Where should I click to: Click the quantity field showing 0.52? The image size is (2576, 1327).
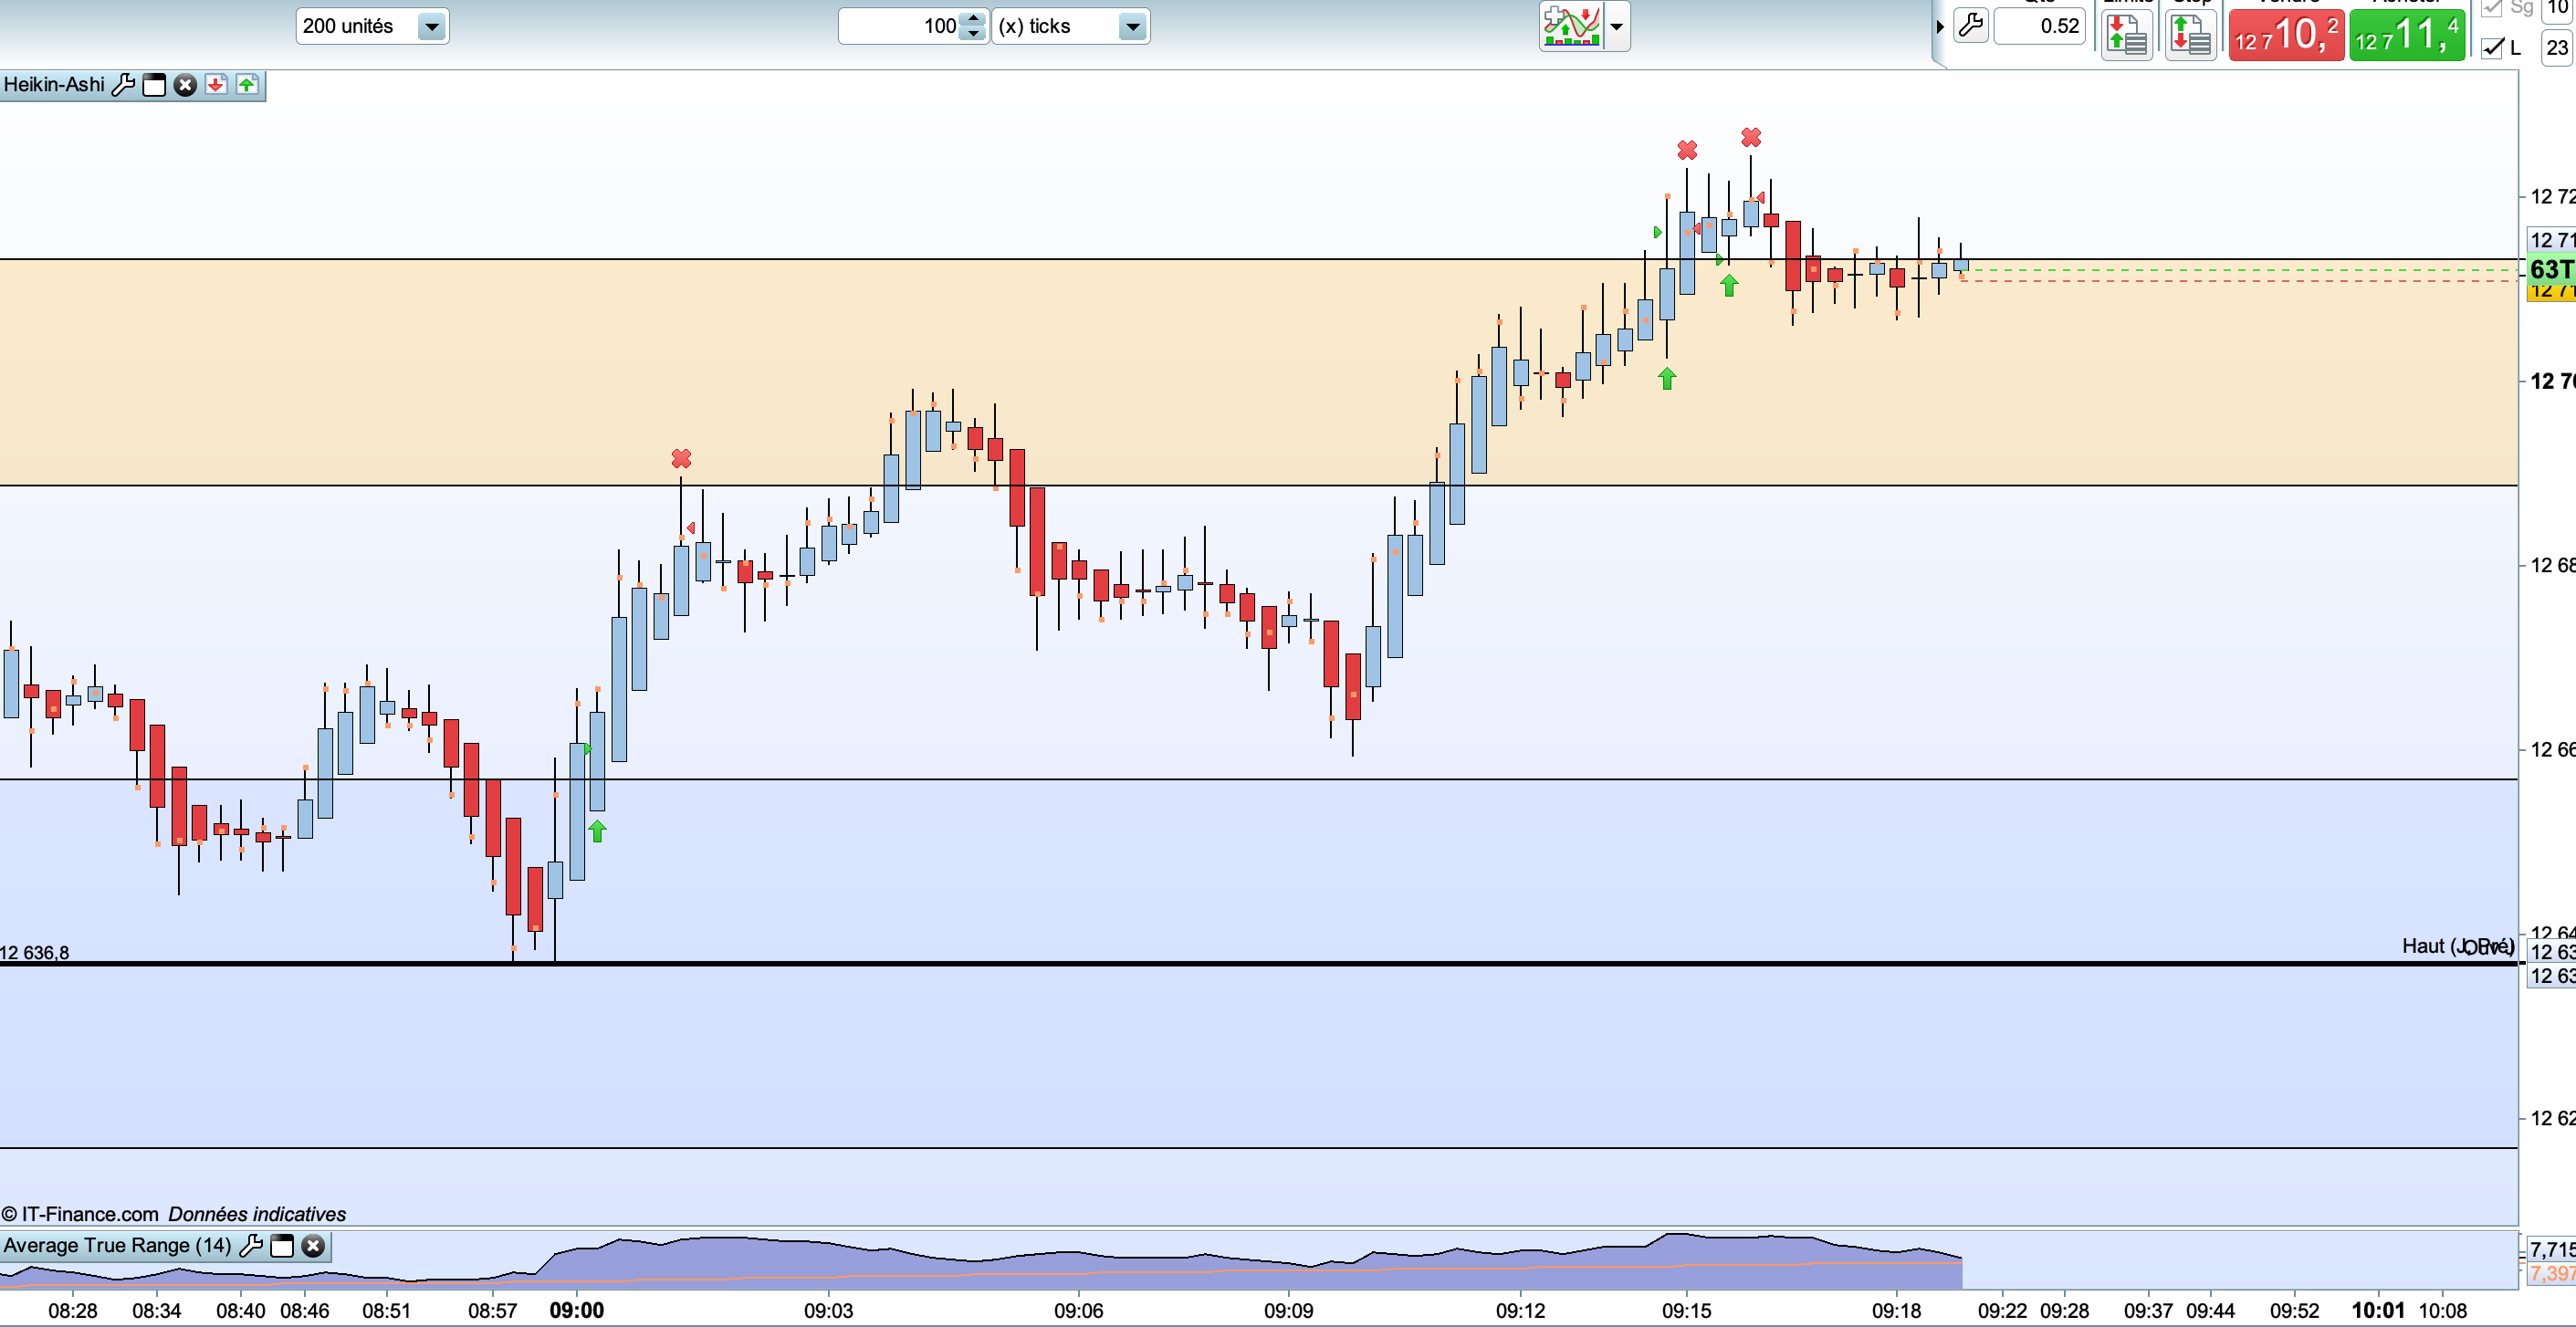pyautogui.click(x=2039, y=26)
